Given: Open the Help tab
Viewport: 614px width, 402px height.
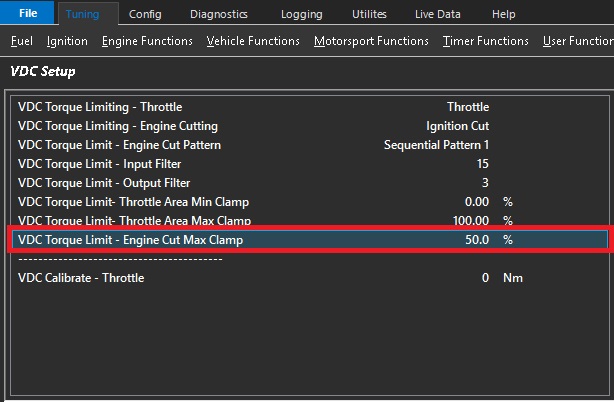Looking at the screenshot, I should tap(504, 14).
